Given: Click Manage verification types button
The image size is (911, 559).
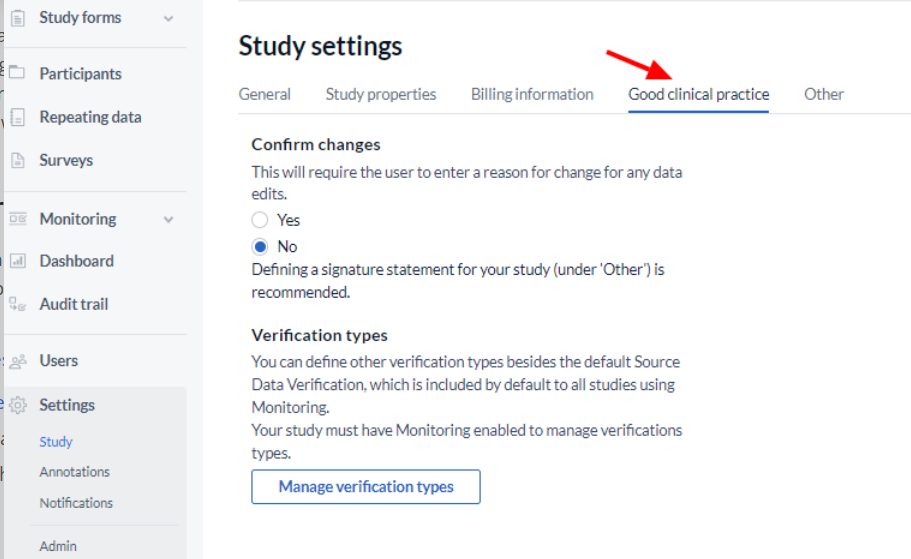Looking at the screenshot, I should [366, 487].
